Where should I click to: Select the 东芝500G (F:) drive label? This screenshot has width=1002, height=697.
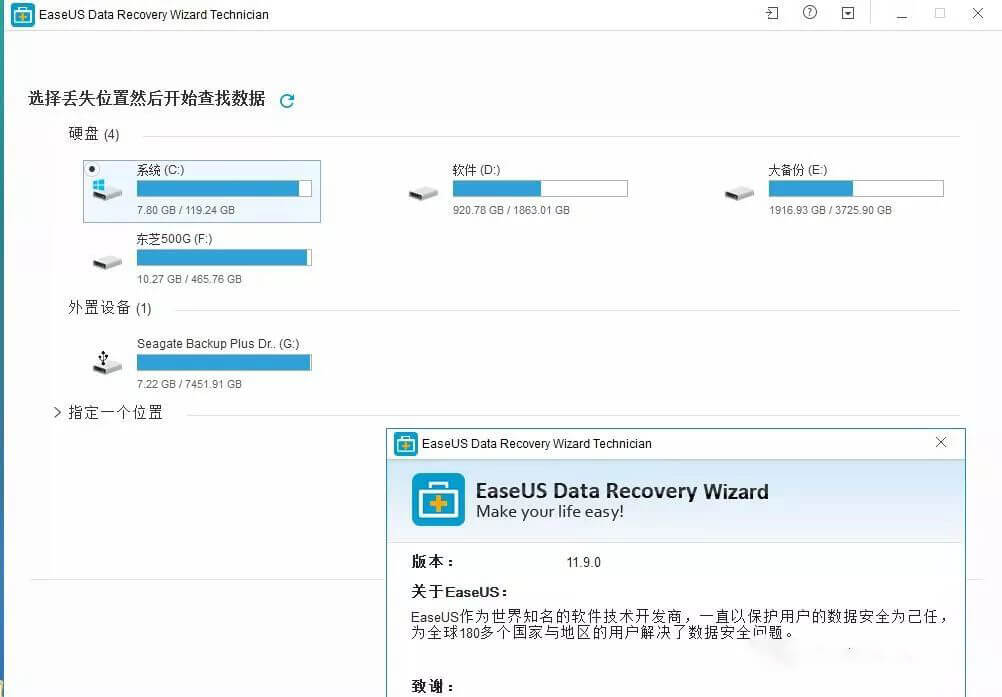click(174, 239)
